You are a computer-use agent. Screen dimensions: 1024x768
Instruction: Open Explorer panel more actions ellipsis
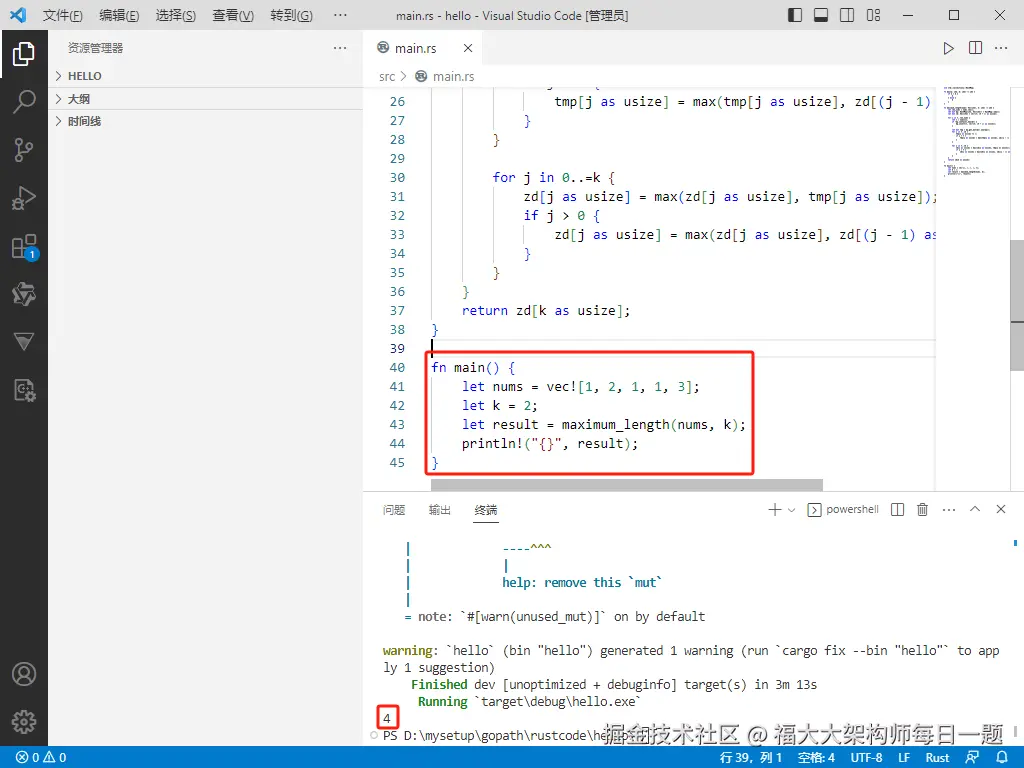[340, 48]
